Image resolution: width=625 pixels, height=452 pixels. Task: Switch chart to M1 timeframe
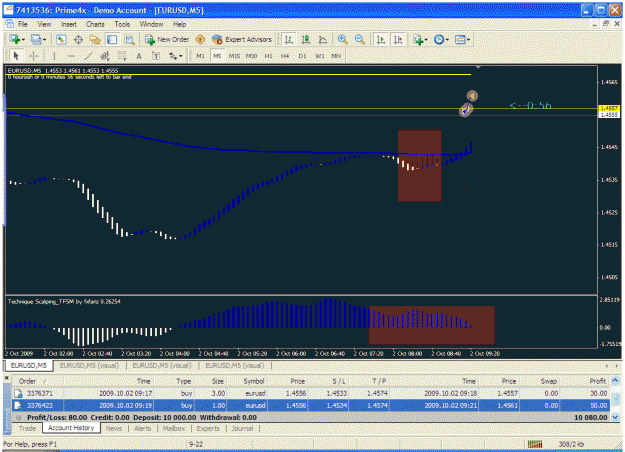pyautogui.click(x=200, y=56)
